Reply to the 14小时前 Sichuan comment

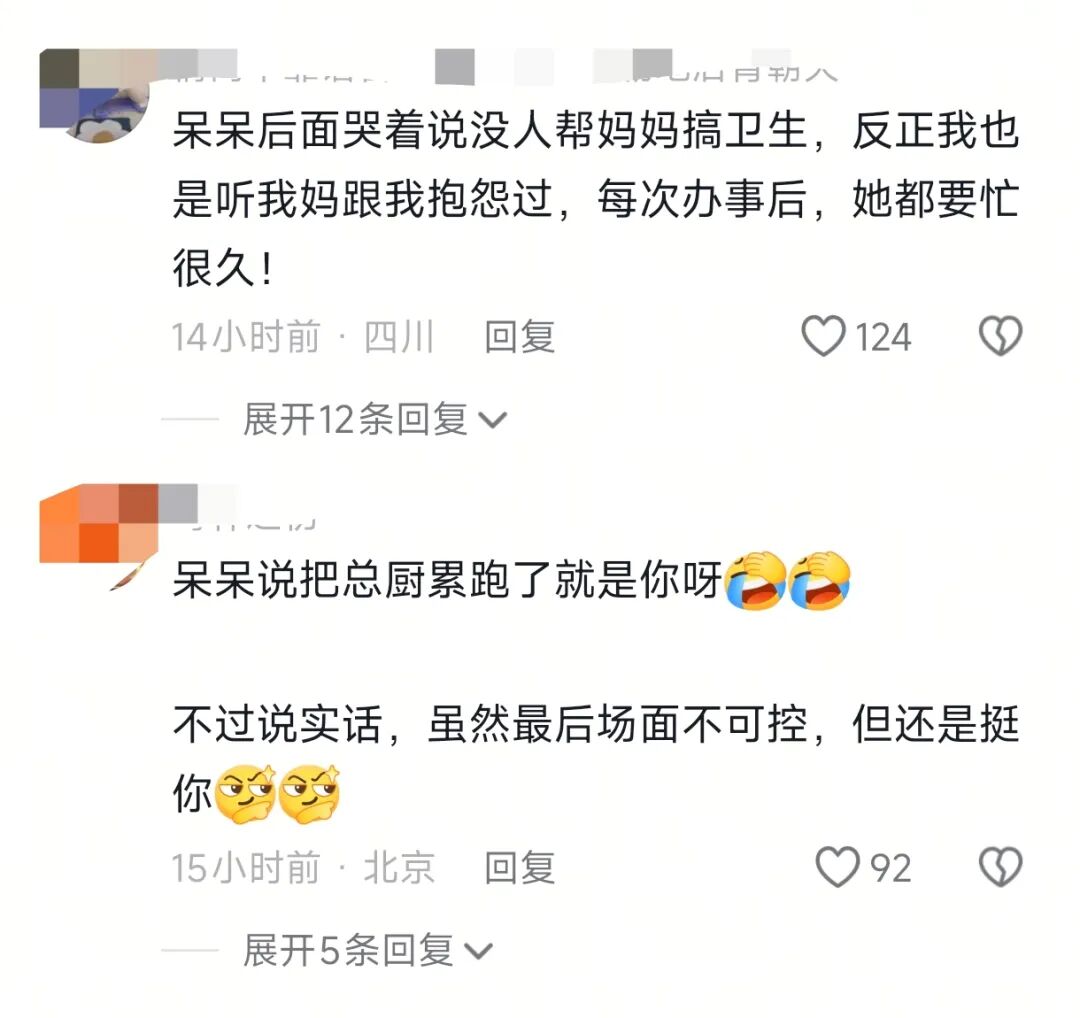pyautogui.click(x=519, y=337)
